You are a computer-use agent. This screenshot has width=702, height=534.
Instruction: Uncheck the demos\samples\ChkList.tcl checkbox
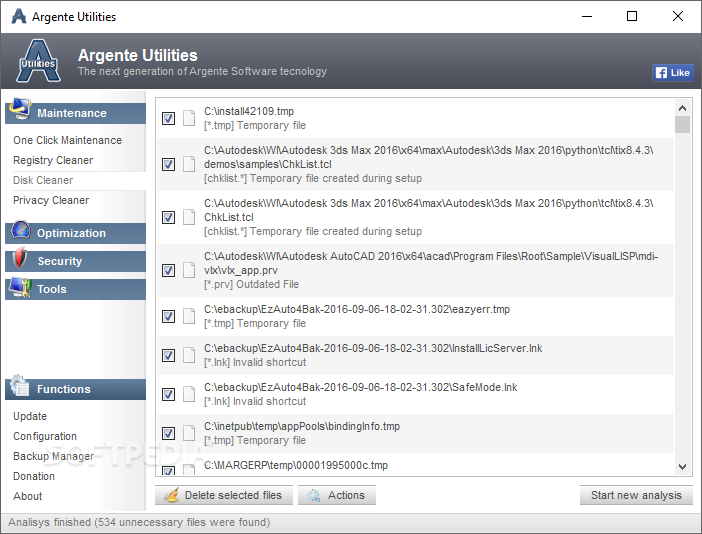(168, 164)
